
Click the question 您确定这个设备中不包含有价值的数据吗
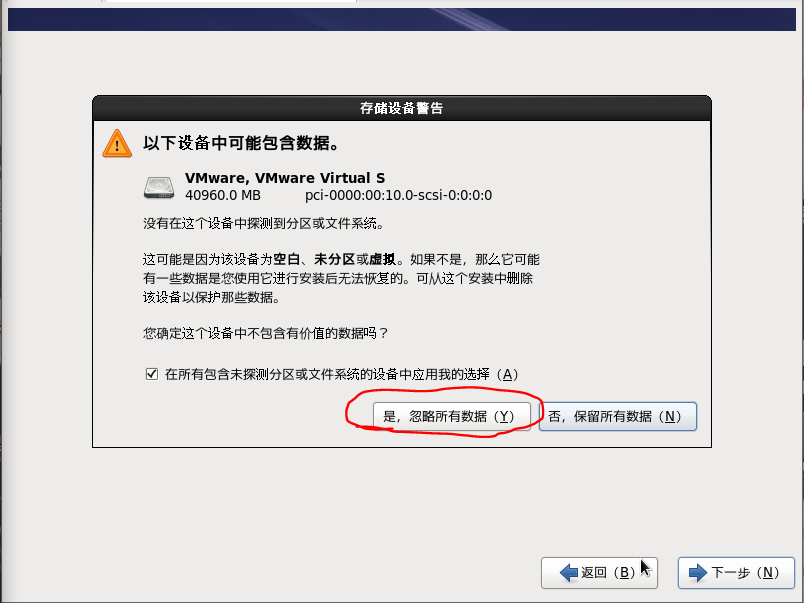coord(266,333)
